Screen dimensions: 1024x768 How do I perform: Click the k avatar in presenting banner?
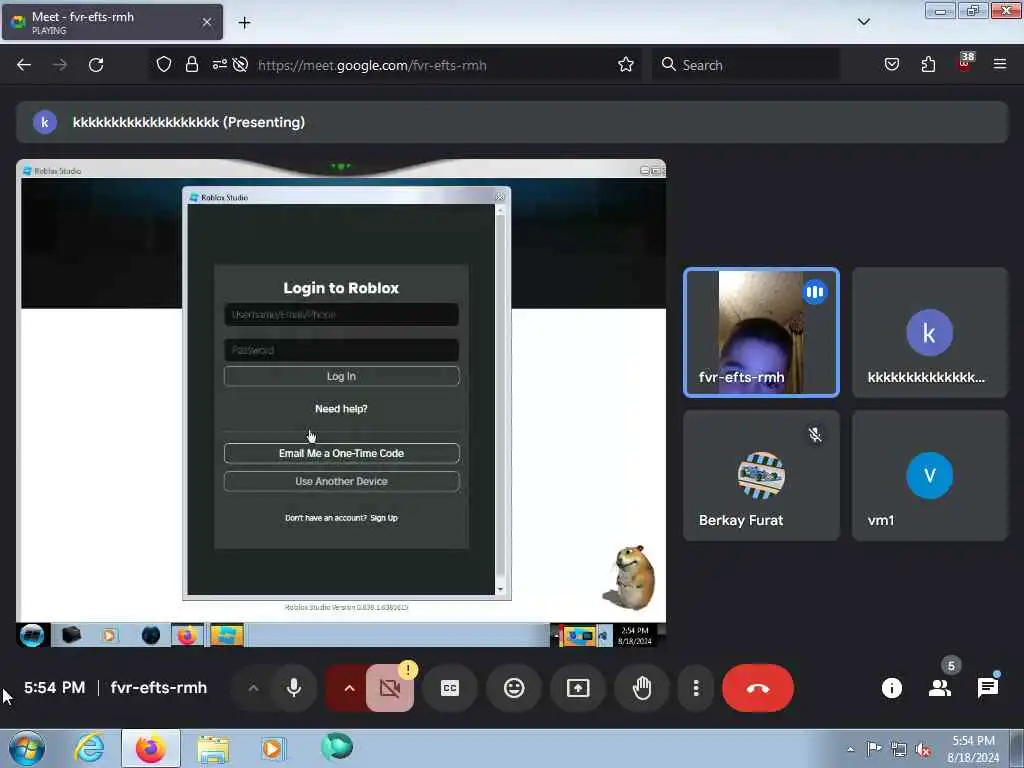pyautogui.click(x=45, y=122)
